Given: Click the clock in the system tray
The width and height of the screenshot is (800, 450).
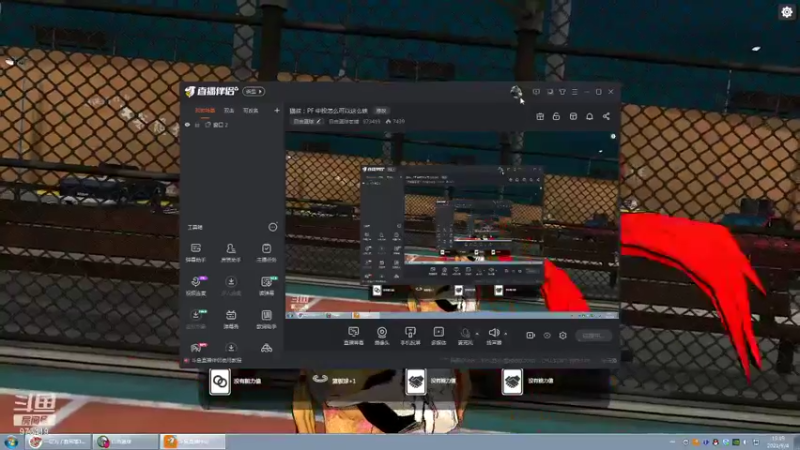Looking at the screenshot, I should [x=778, y=442].
